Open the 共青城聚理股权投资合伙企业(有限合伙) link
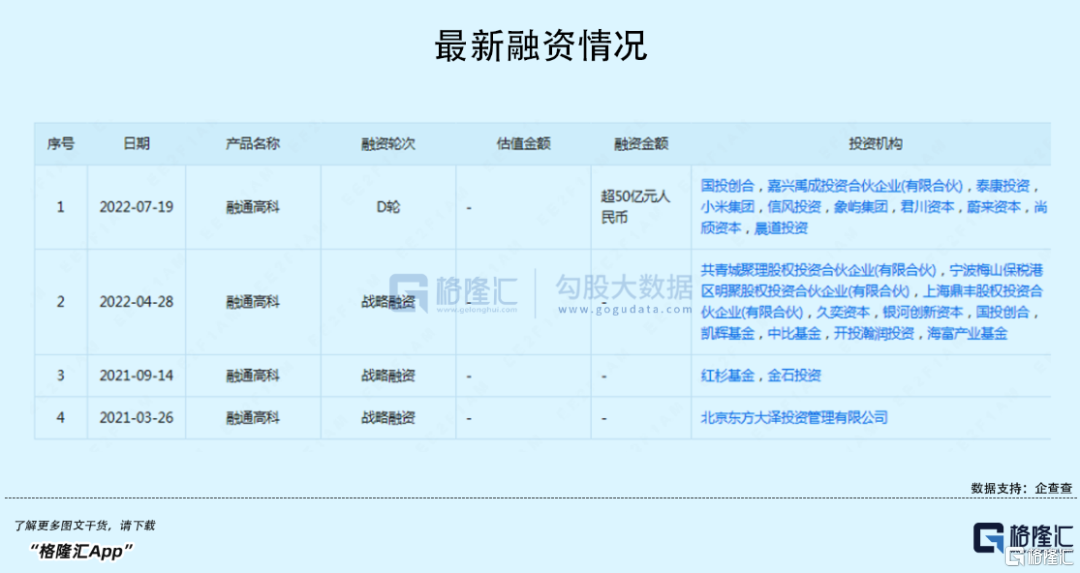Screen dimensions: 1080x573 click(x=818, y=270)
